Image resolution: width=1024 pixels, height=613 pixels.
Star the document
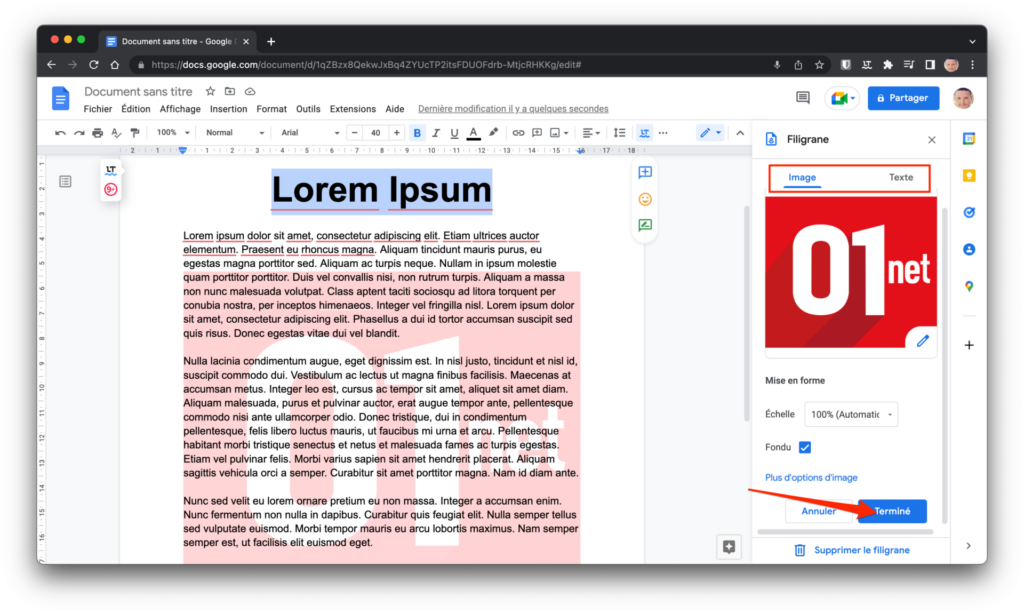[210, 91]
